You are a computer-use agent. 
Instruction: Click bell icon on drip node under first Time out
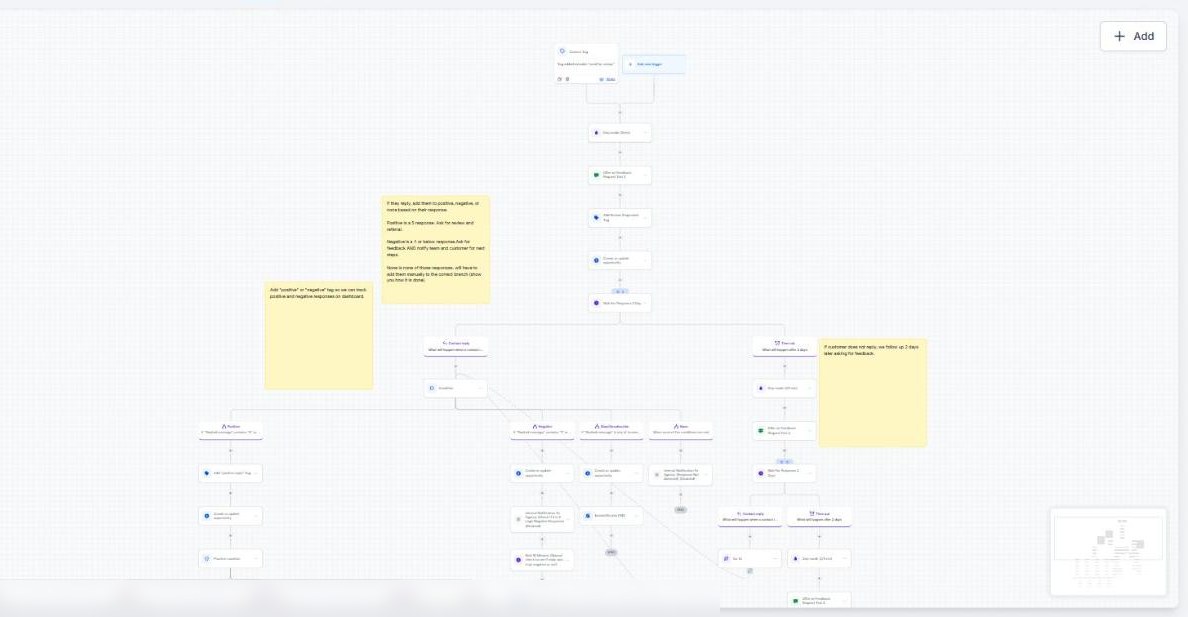pyautogui.click(x=761, y=388)
